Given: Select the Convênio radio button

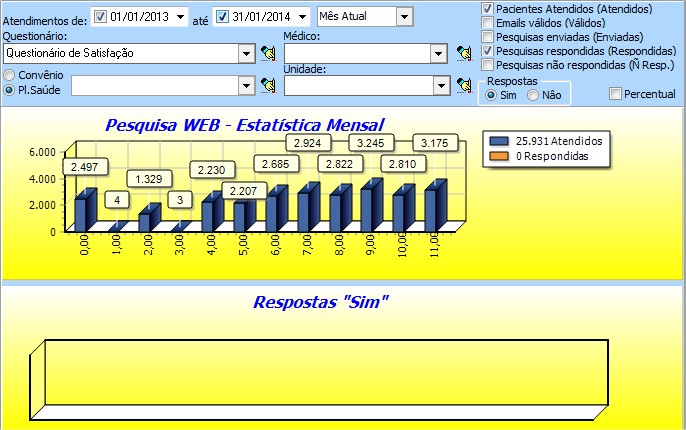Looking at the screenshot, I should point(10,75).
